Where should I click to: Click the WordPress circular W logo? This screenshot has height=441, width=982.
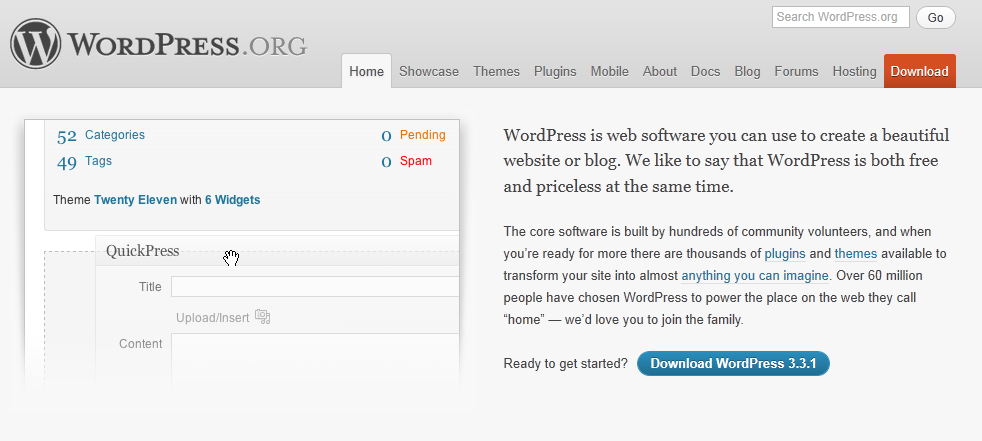tap(36, 43)
